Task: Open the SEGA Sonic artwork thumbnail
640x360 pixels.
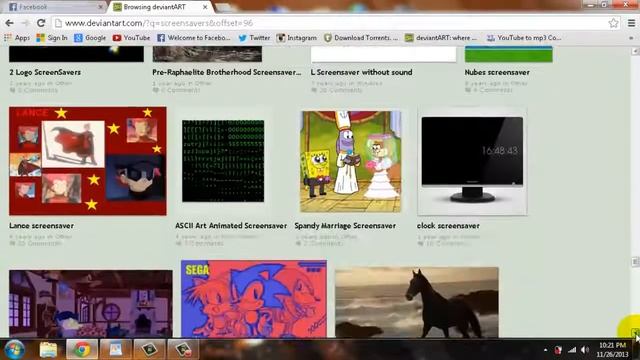Action: point(253,299)
